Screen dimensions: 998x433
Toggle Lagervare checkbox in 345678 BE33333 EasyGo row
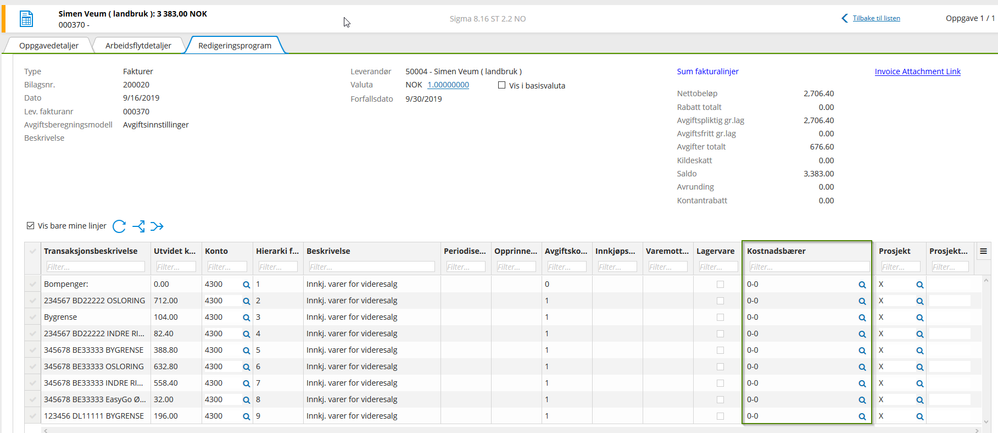[x=720, y=399]
